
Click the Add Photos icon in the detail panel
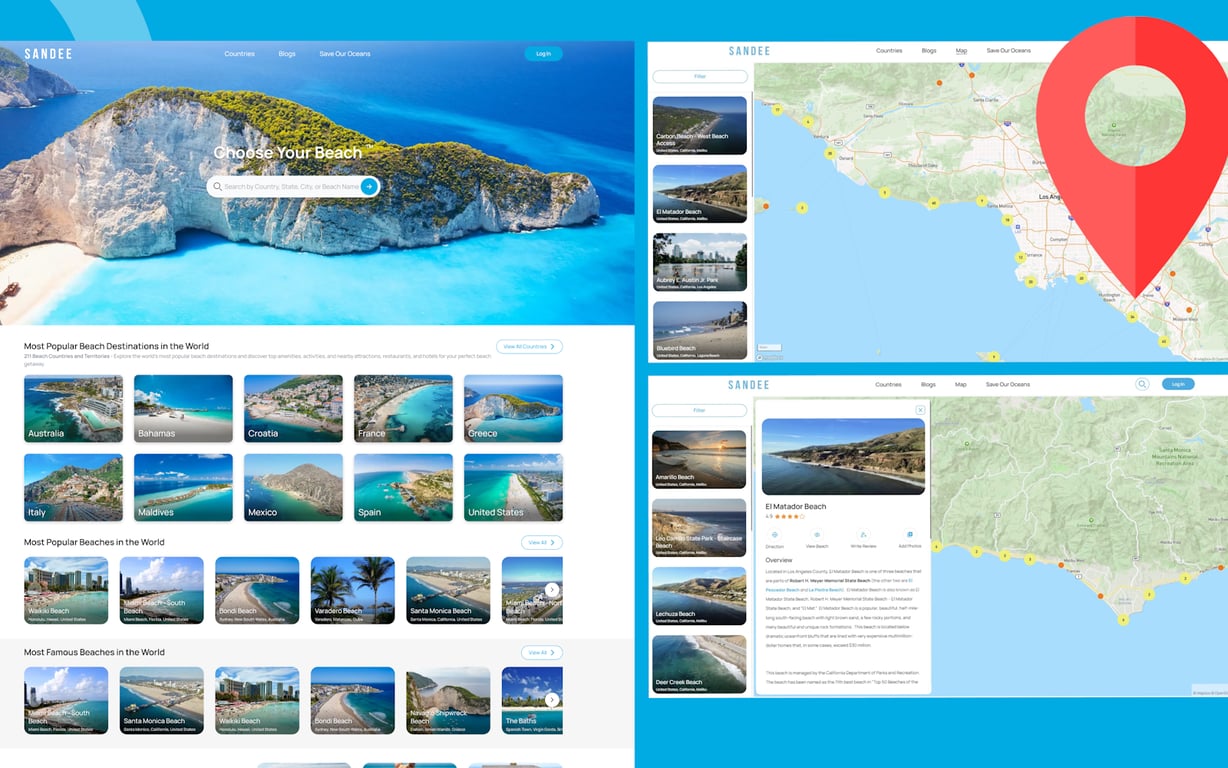pyautogui.click(x=909, y=535)
